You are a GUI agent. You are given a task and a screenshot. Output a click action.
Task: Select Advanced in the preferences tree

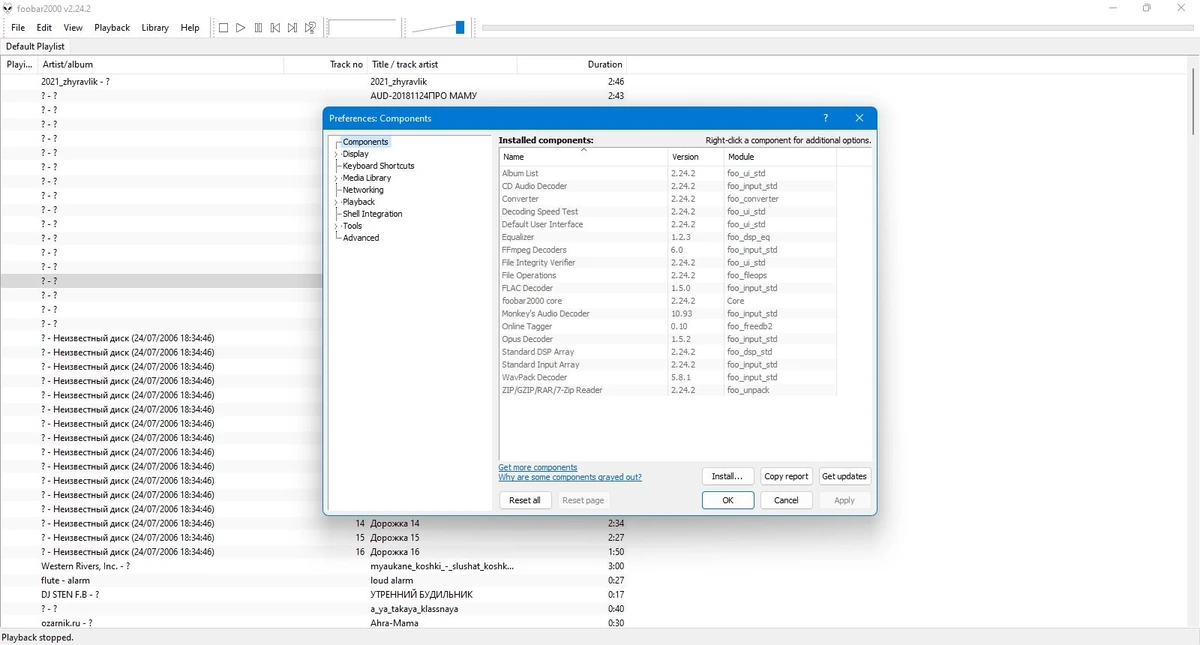click(x=361, y=238)
